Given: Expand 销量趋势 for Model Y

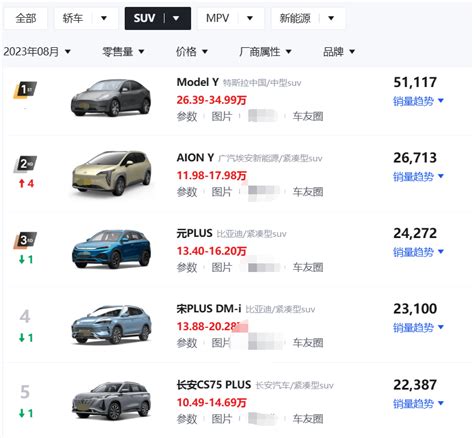Looking at the screenshot, I should tap(418, 101).
